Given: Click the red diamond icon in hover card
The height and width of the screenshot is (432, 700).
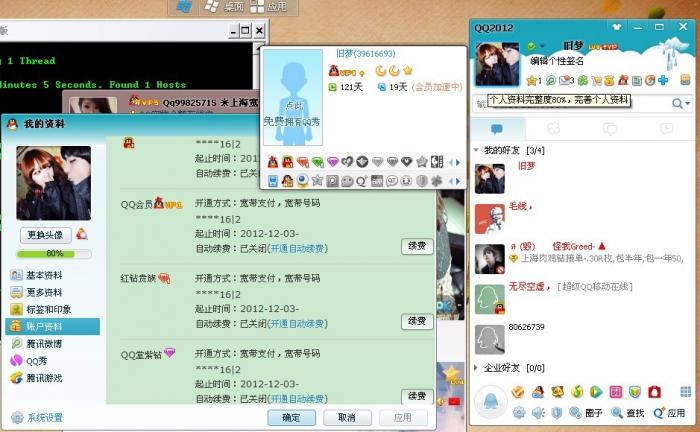Looking at the screenshot, I should [x=303, y=162].
